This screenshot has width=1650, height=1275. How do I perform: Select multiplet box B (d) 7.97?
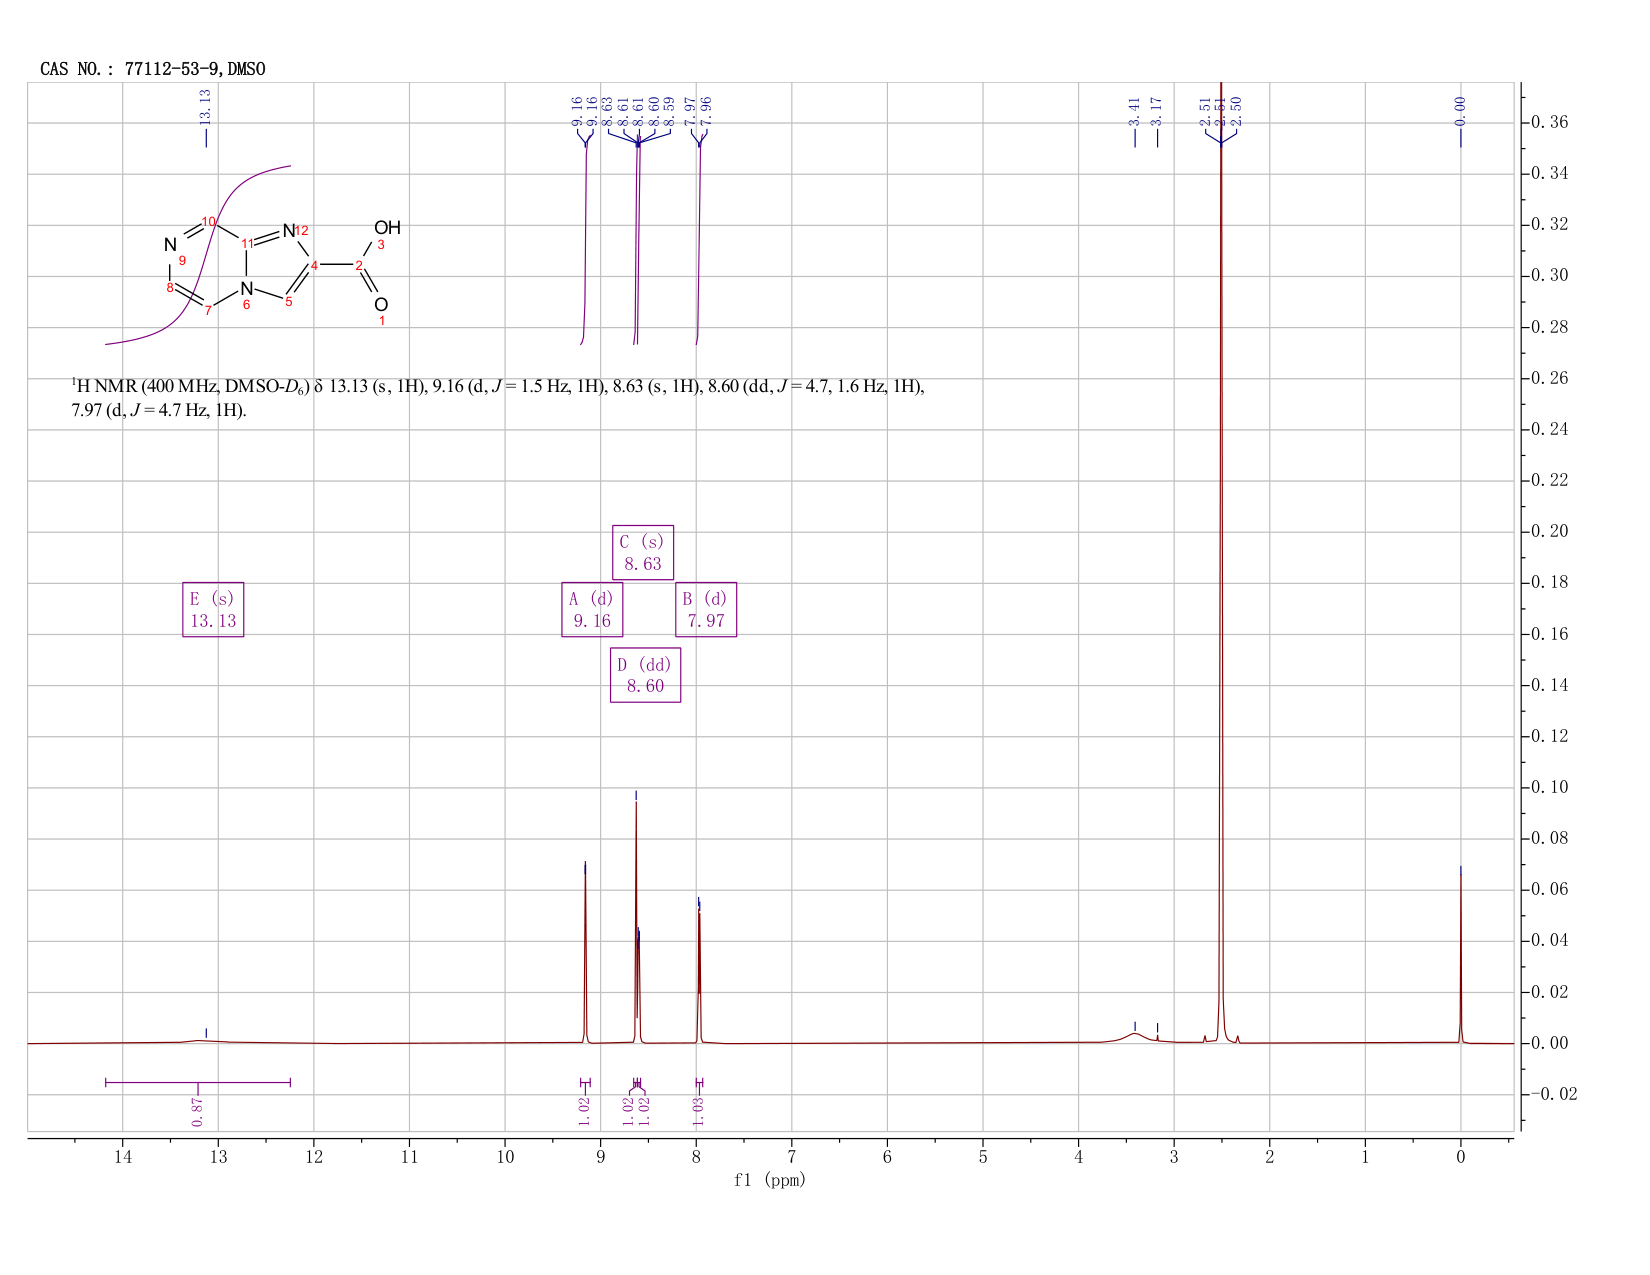[x=706, y=609]
